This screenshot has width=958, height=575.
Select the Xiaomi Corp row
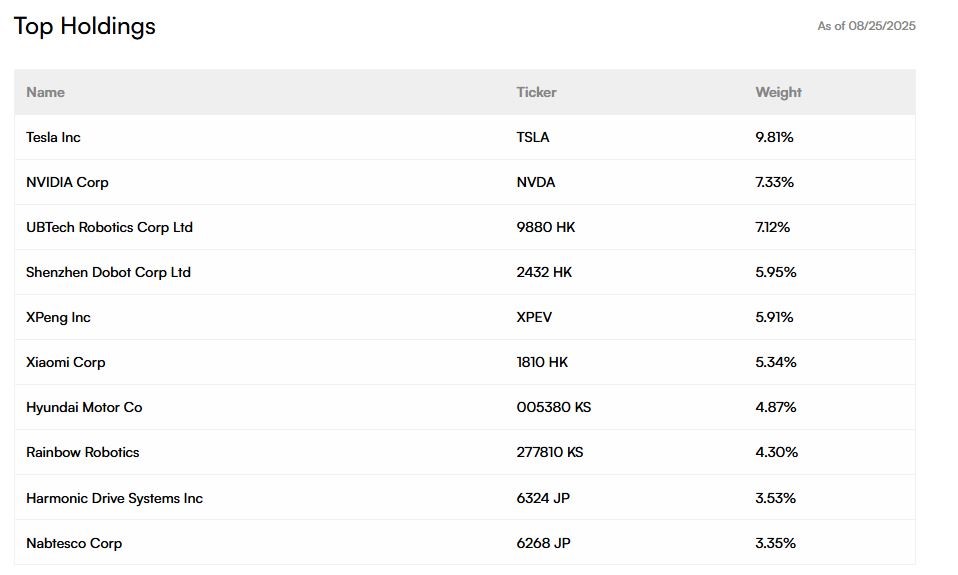[x=465, y=362]
